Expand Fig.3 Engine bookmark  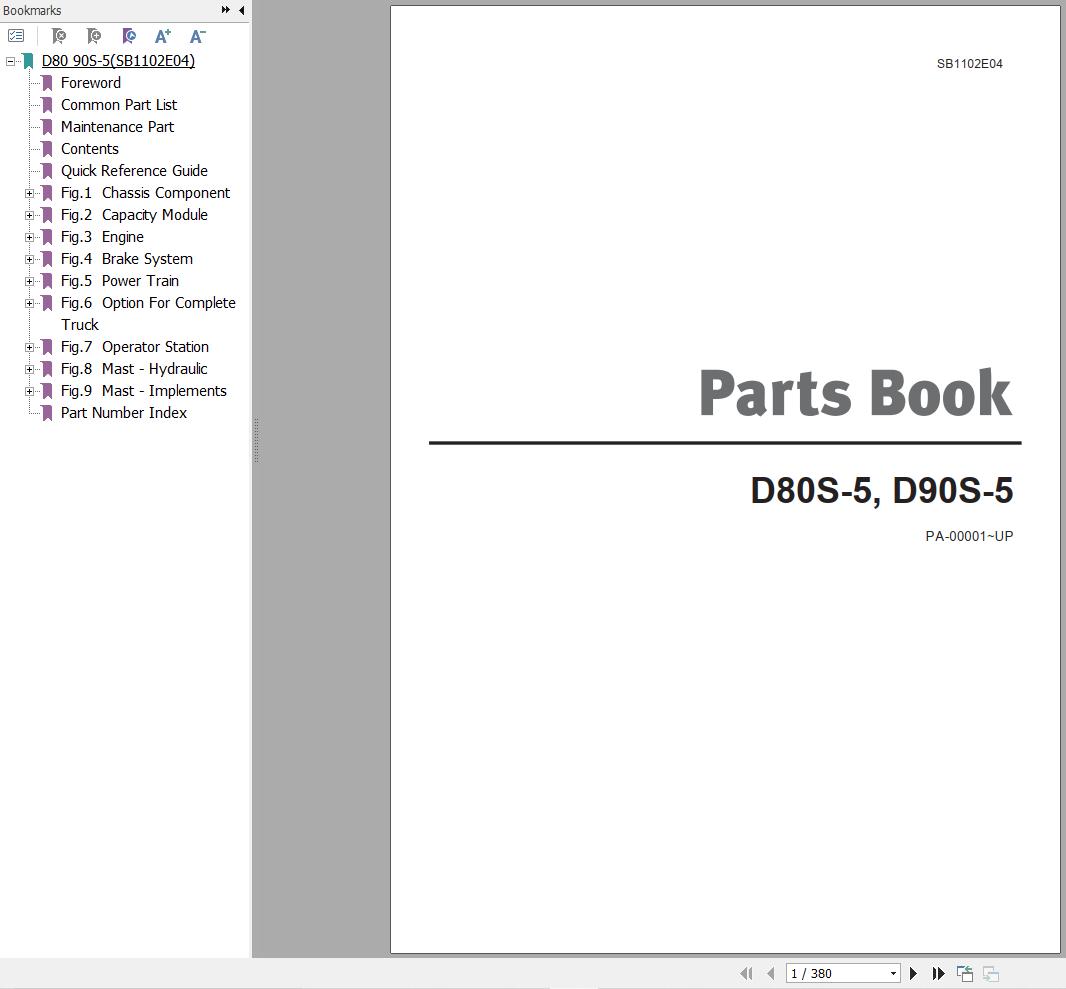coord(29,237)
